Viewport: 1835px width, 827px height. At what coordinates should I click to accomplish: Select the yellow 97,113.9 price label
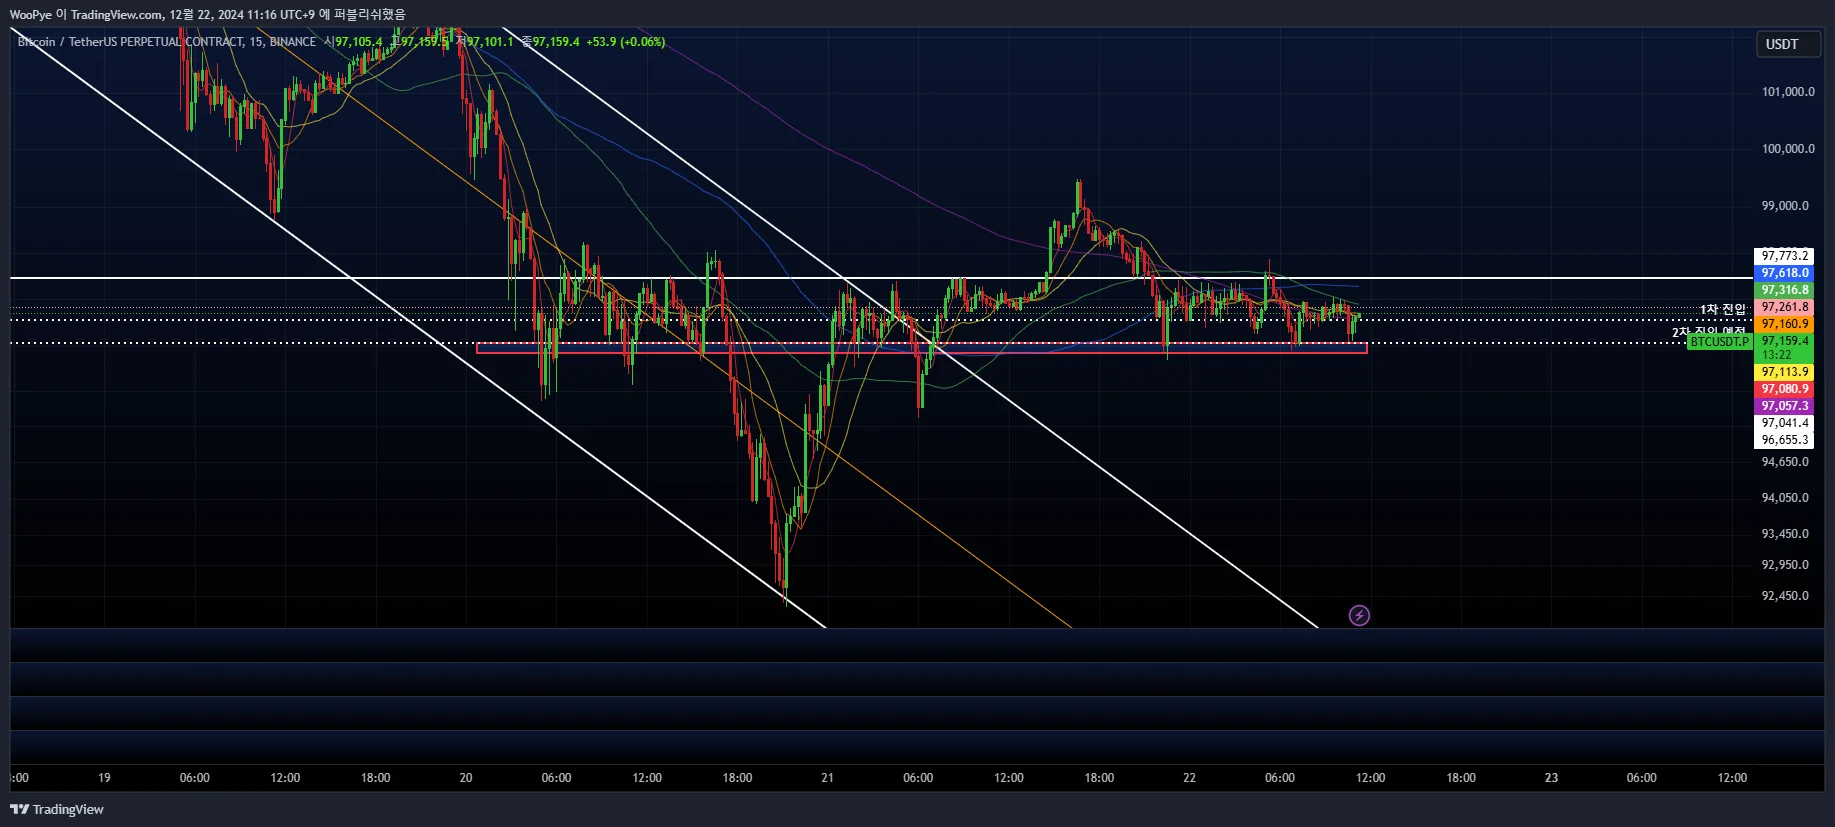1784,372
